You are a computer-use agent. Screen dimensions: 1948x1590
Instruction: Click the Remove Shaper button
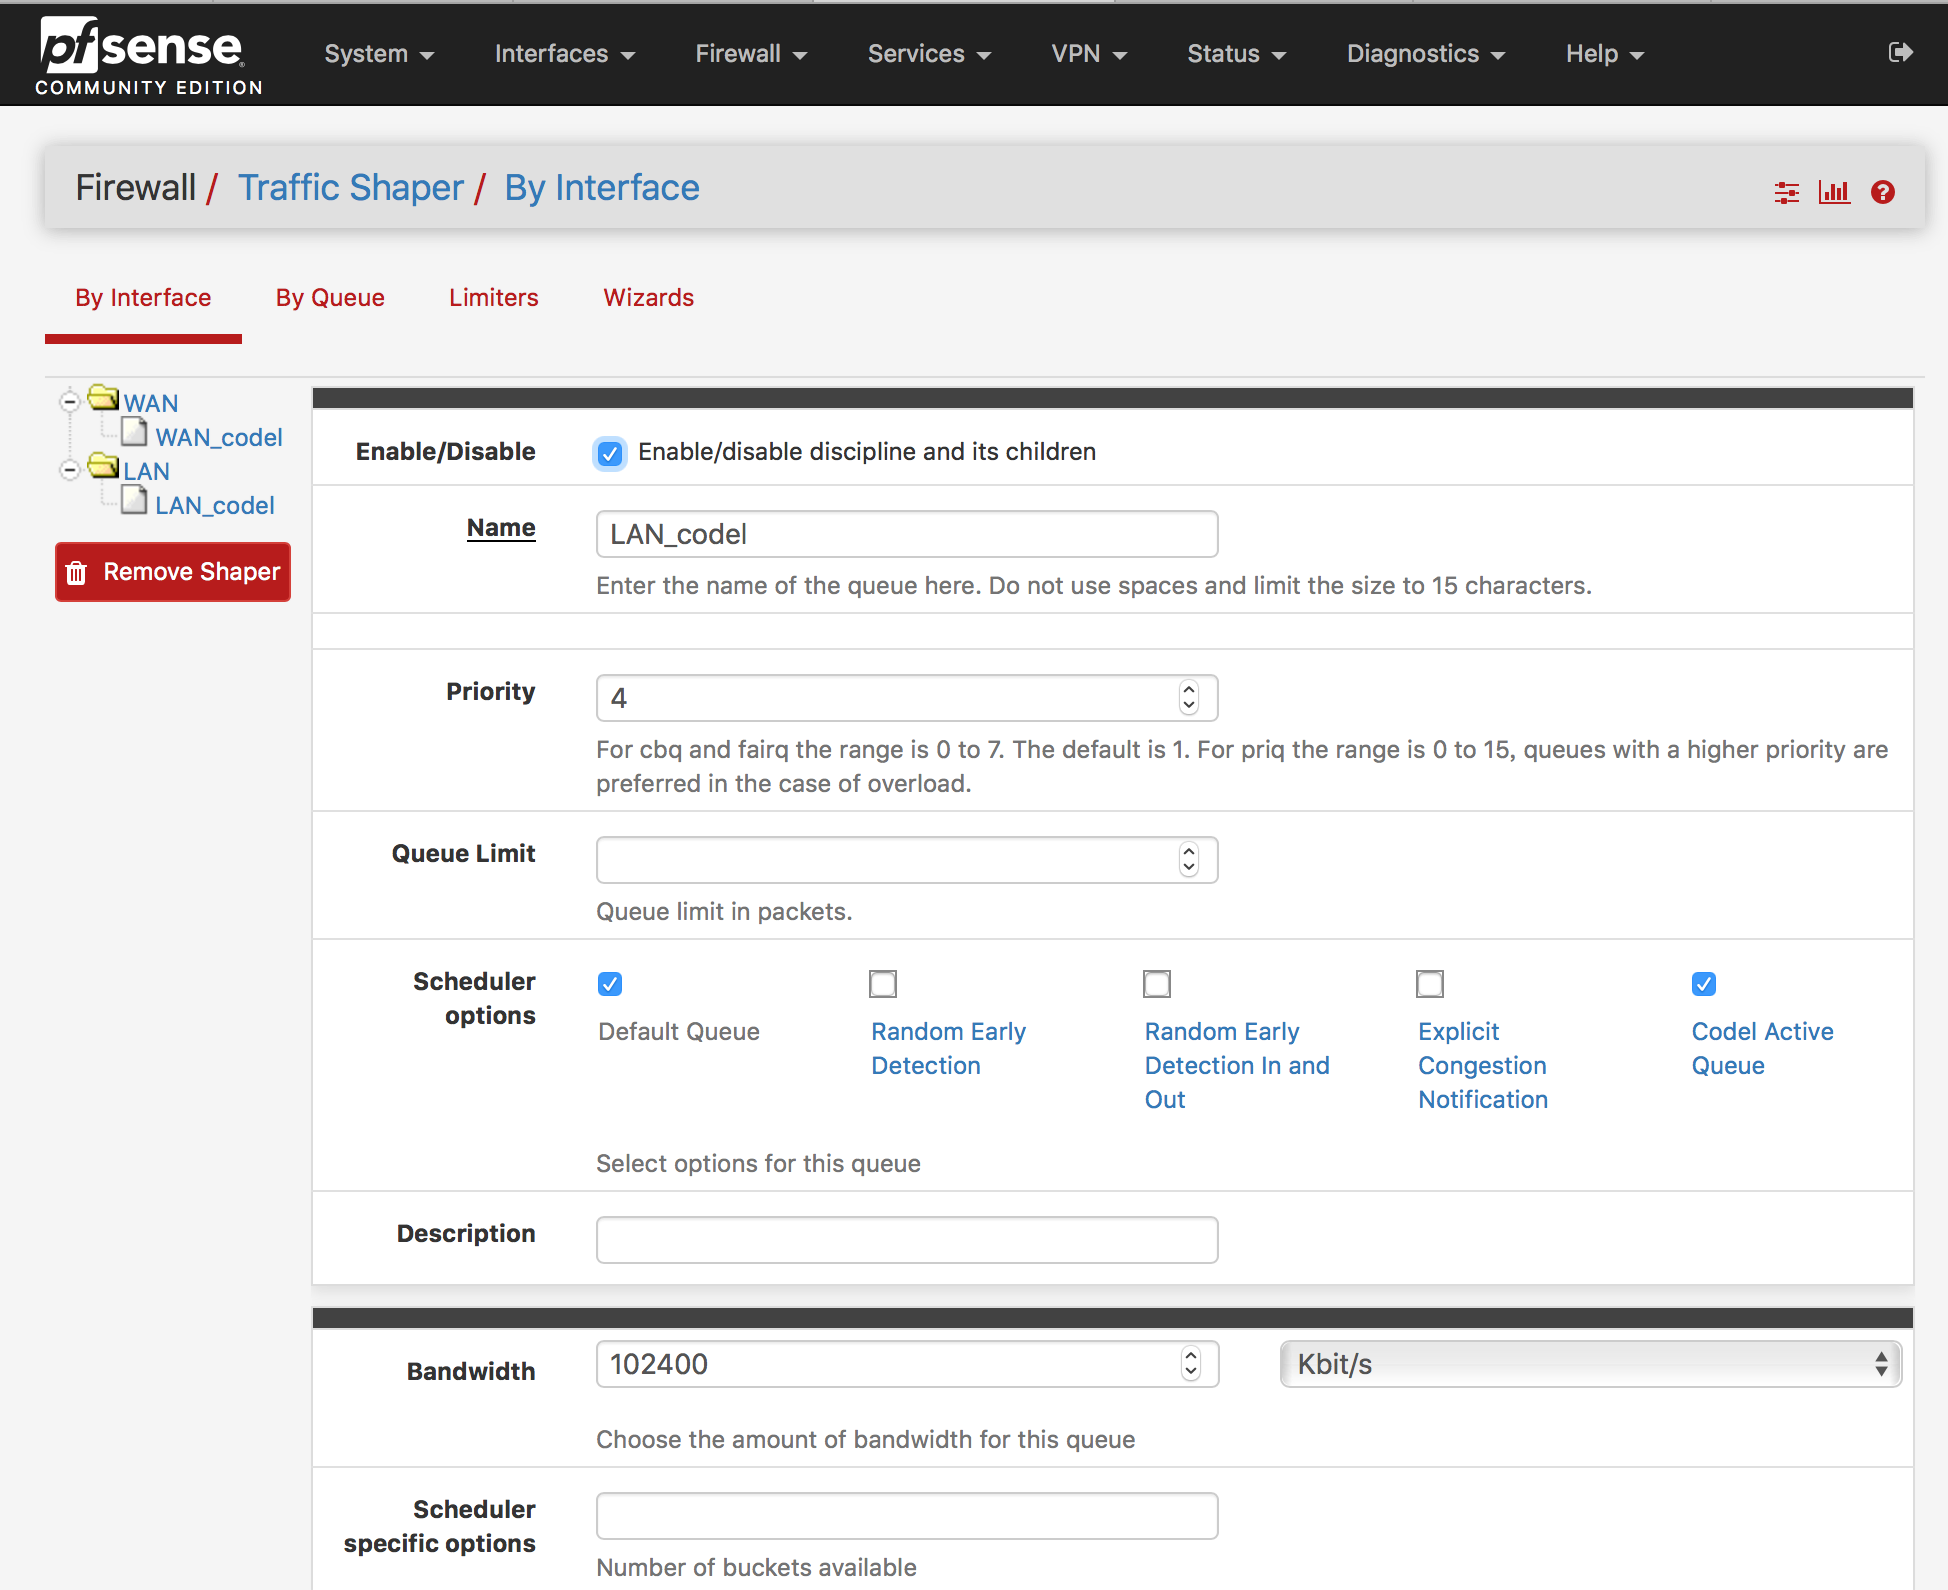(x=172, y=572)
